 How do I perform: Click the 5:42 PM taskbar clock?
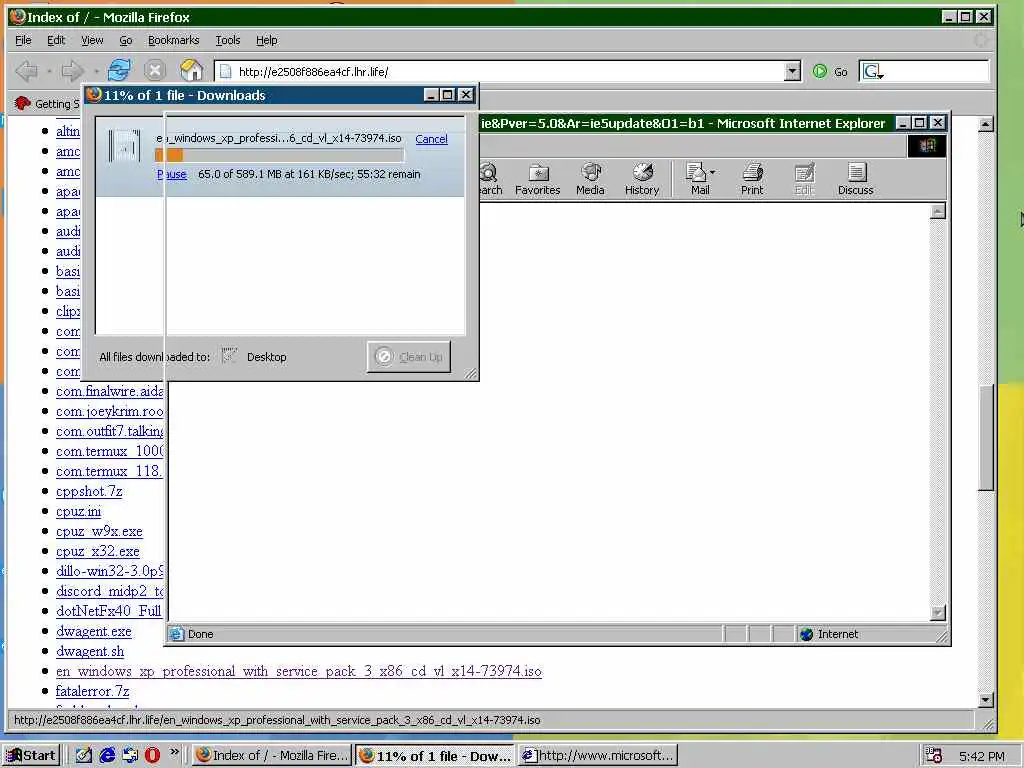[981, 756]
